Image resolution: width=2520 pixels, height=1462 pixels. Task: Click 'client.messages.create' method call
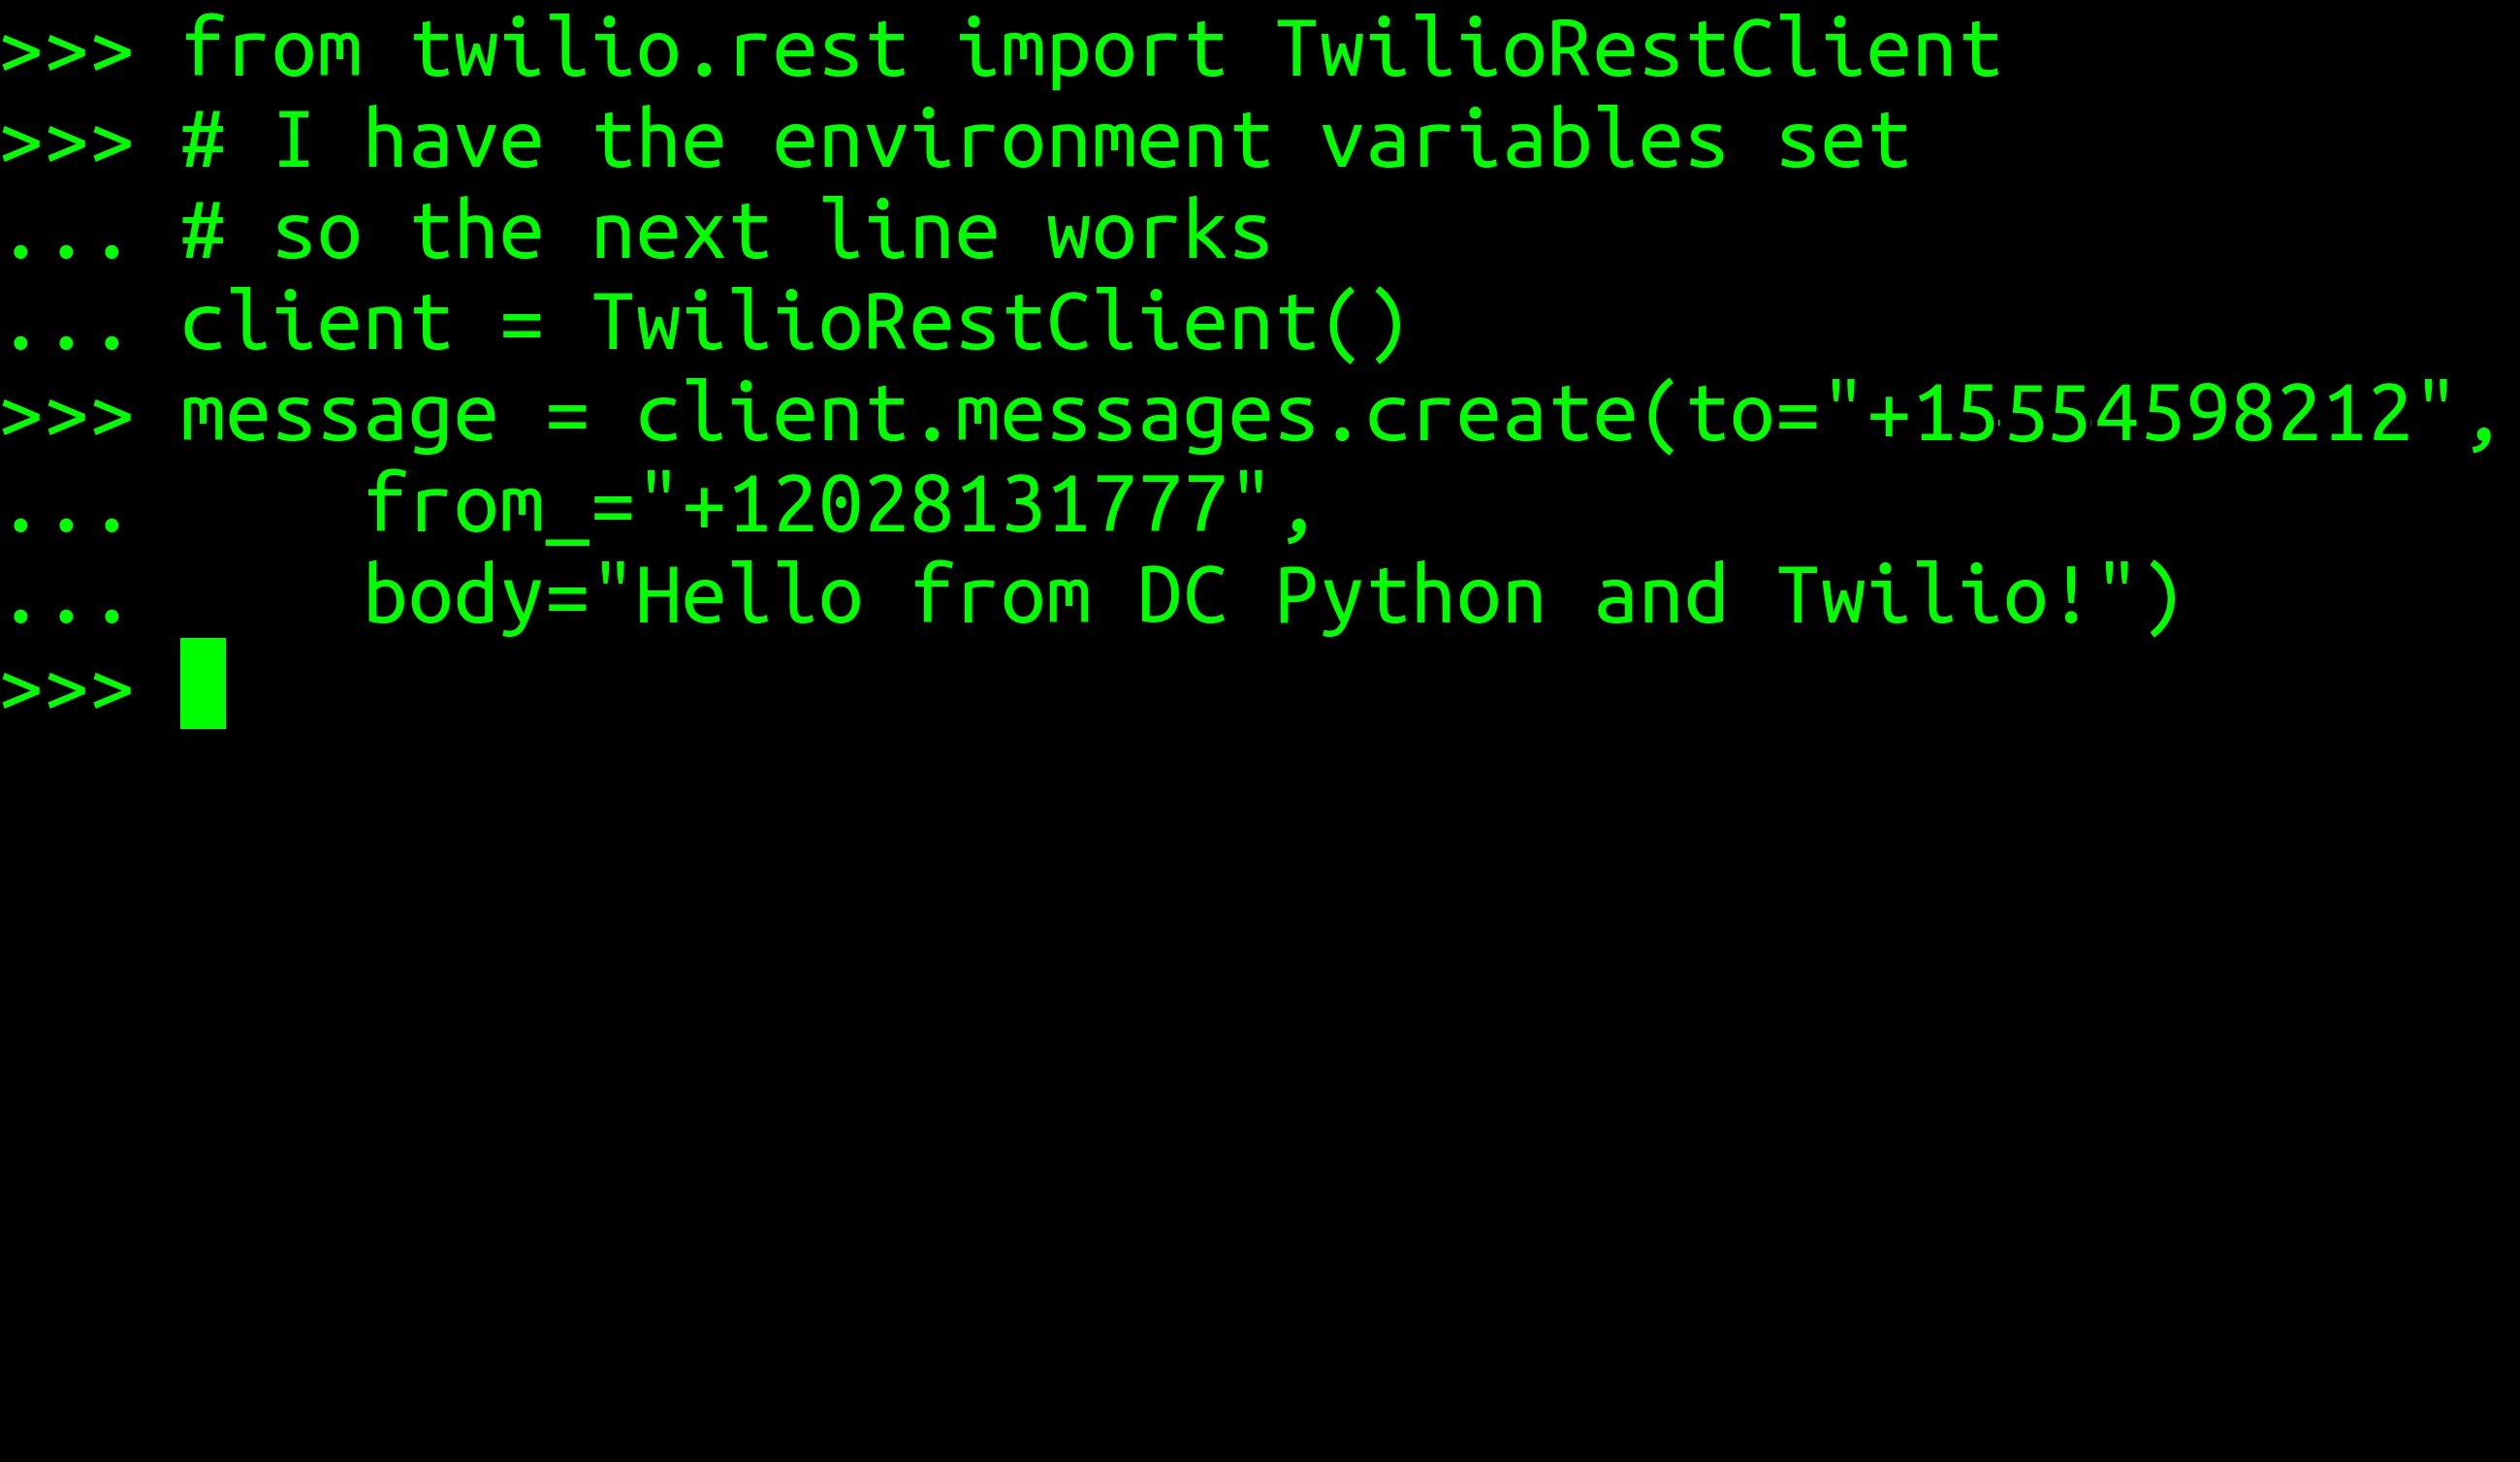(1136, 414)
